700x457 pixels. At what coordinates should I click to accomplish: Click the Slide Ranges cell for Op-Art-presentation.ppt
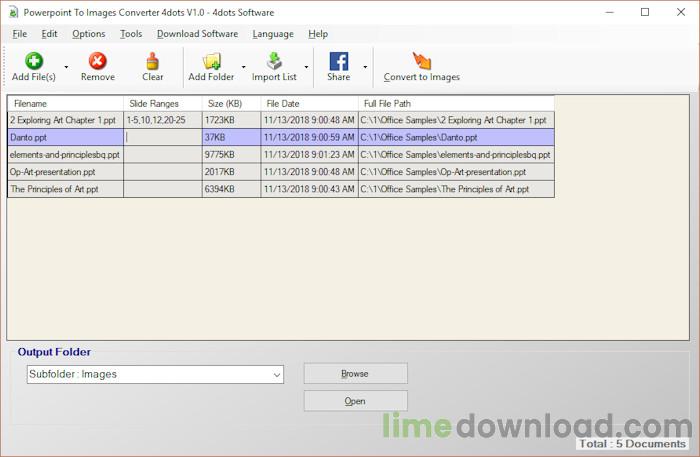click(163, 172)
